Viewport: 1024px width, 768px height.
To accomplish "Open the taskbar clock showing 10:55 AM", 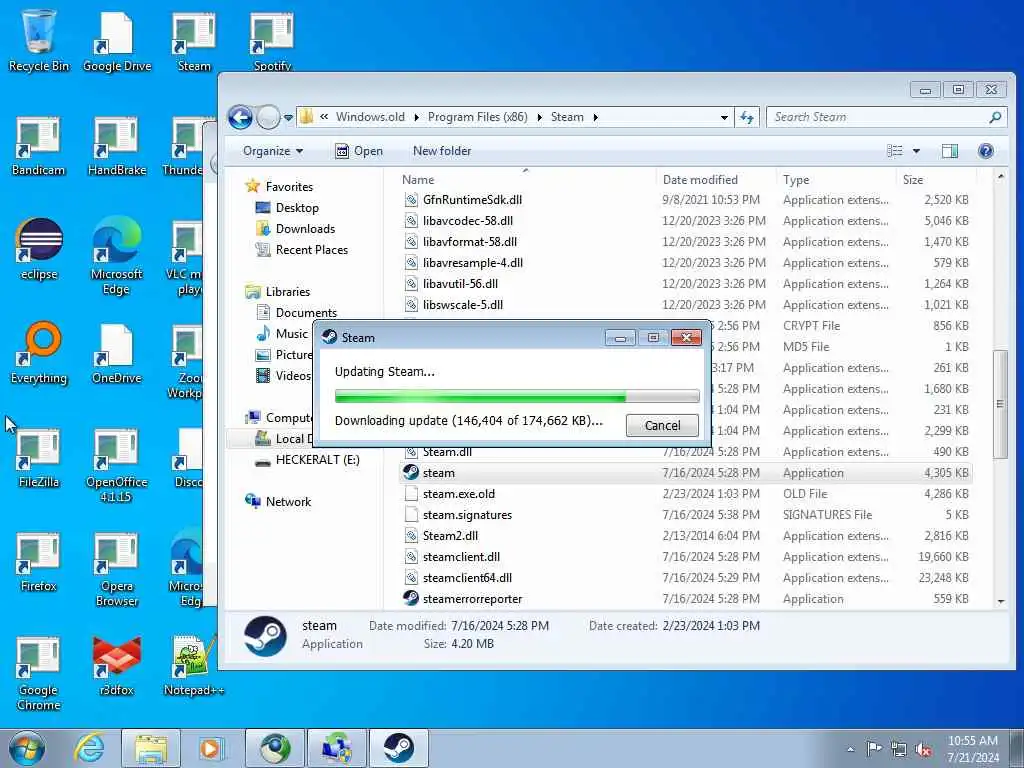I will (972, 749).
